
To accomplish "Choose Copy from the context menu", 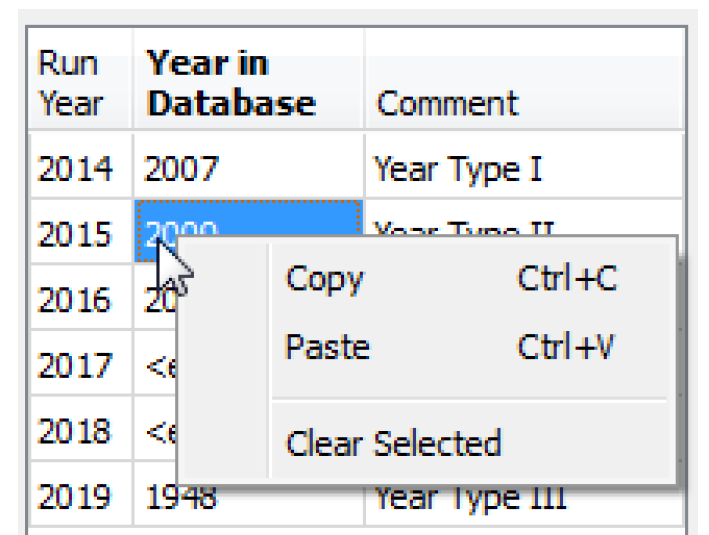I will pyautogui.click(x=325, y=279).
